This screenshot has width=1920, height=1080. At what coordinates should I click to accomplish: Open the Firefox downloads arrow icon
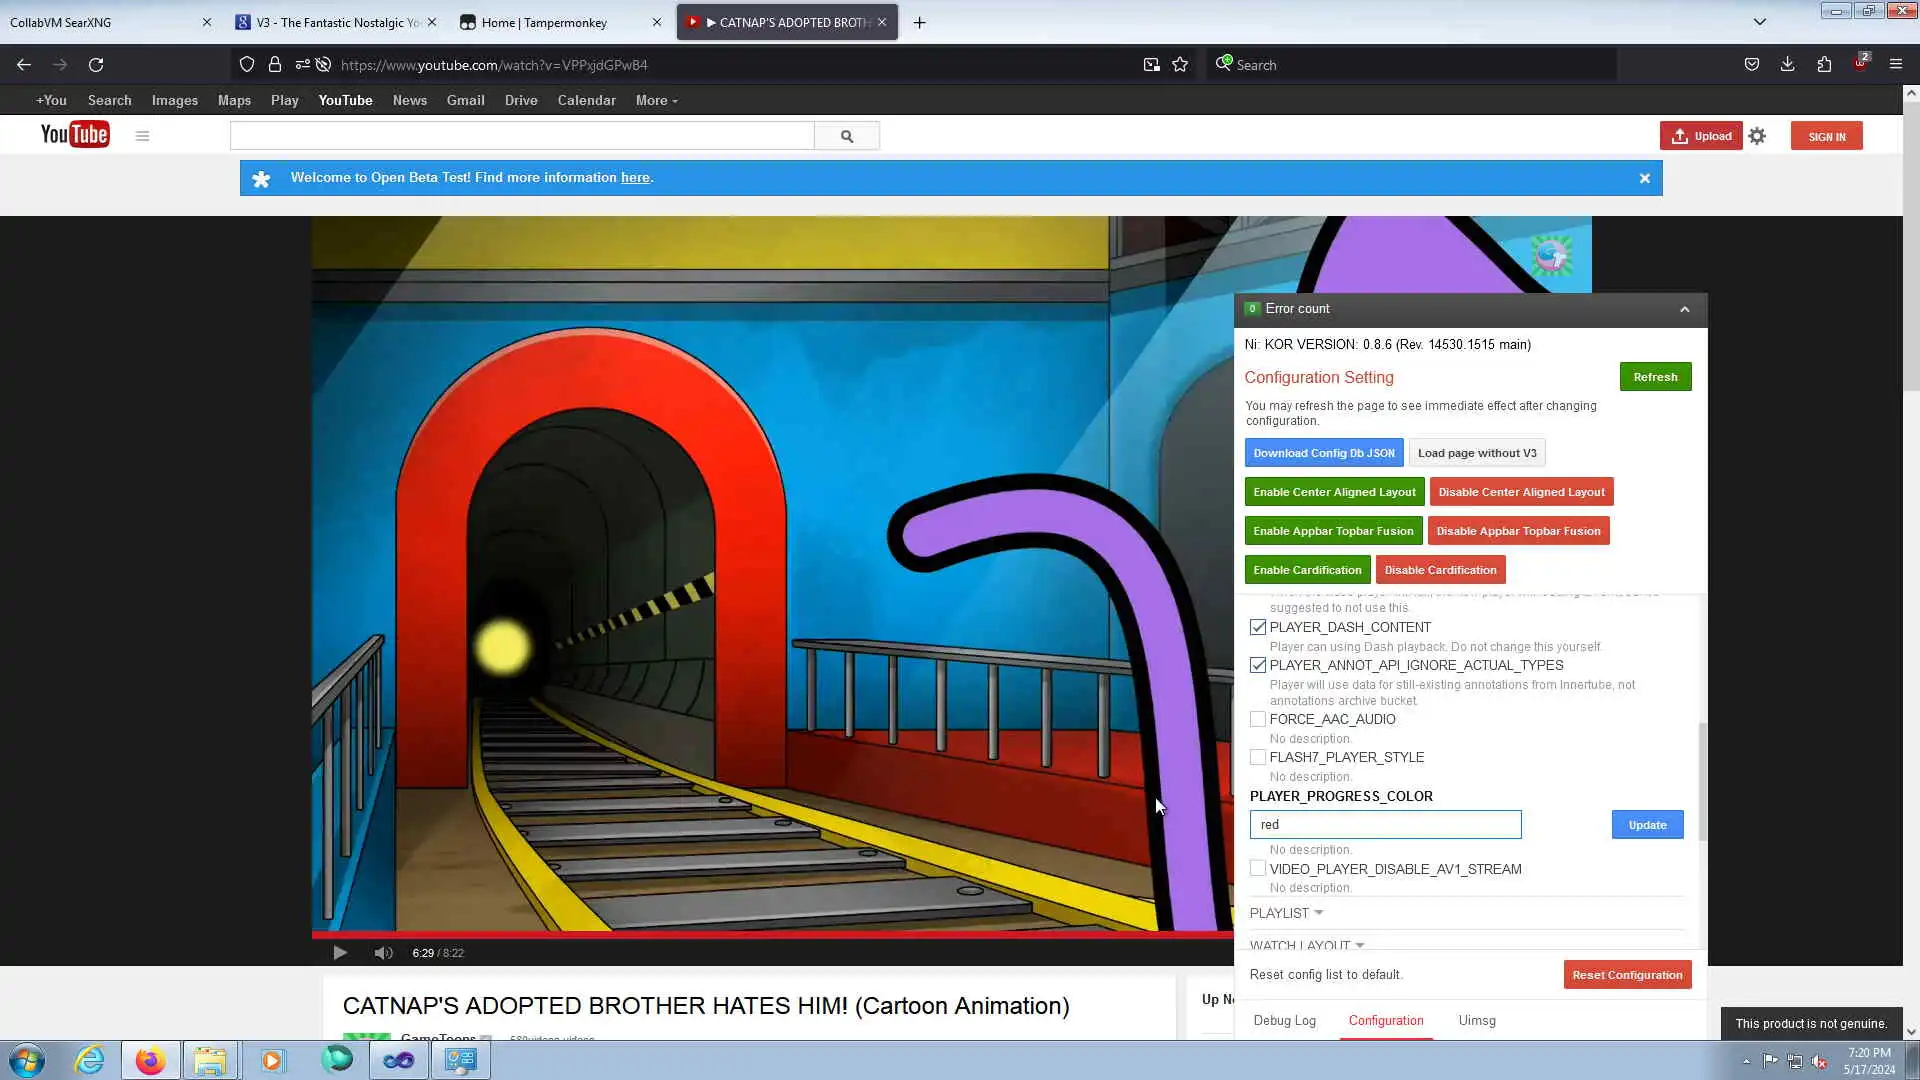(1787, 65)
